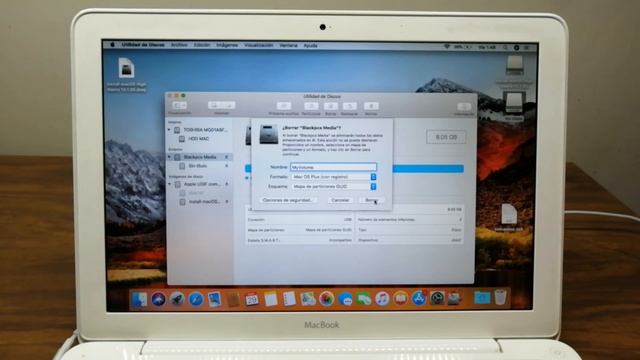Click the Restaurar toolbar icon
The width and height of the screenshot is (640, 360).
coord(350,106)
